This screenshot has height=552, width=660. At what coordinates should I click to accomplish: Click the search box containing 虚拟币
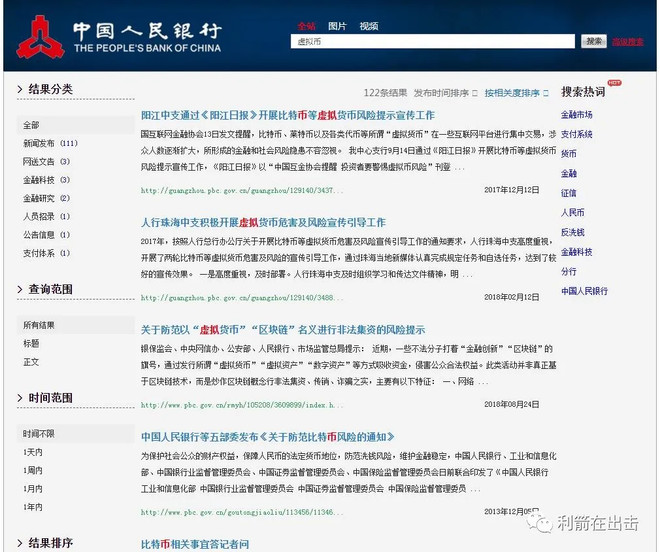pos(432,41)
